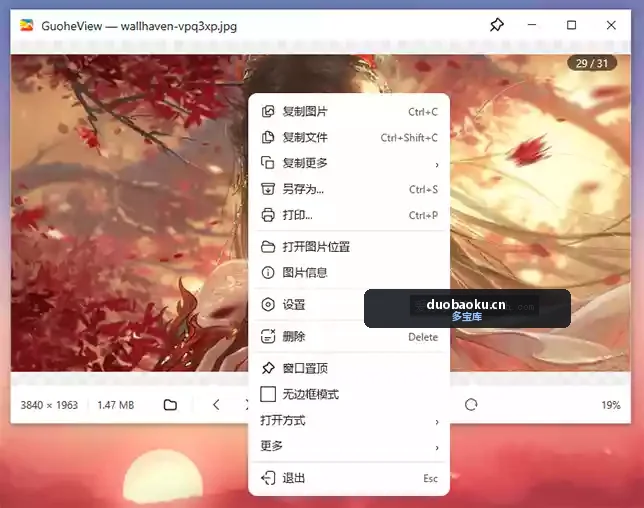
Task: Enable the 无边框模式 checkbox
Action: point(268,394)
